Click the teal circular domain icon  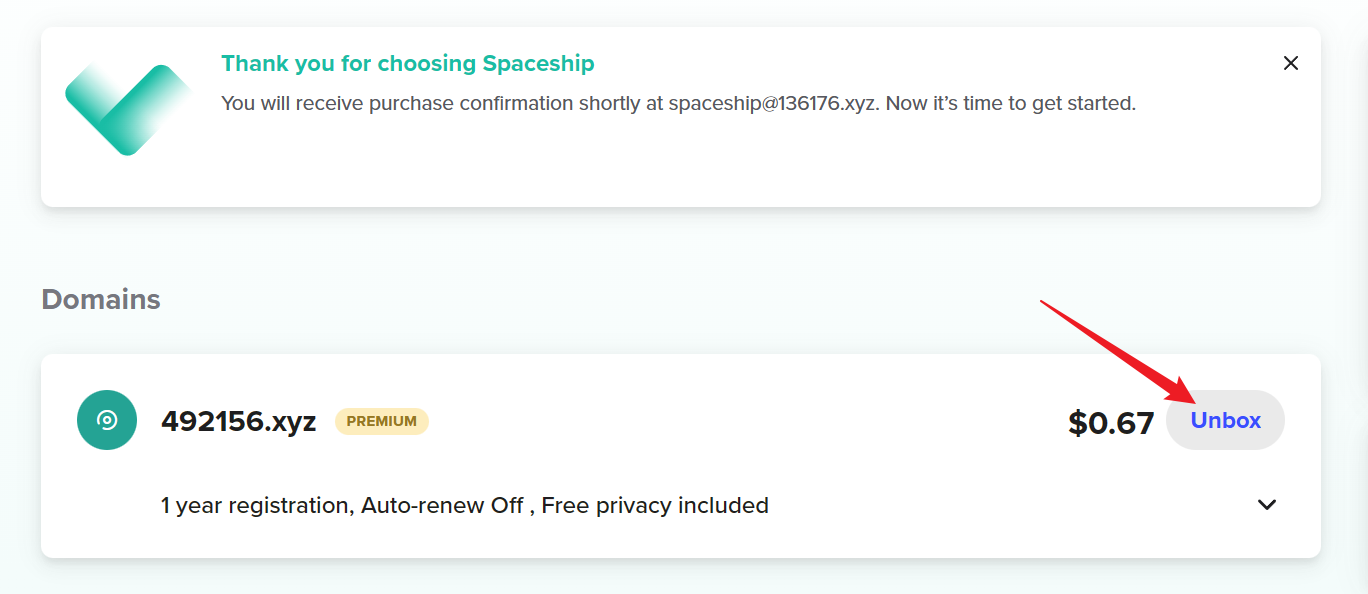point(107,420)
